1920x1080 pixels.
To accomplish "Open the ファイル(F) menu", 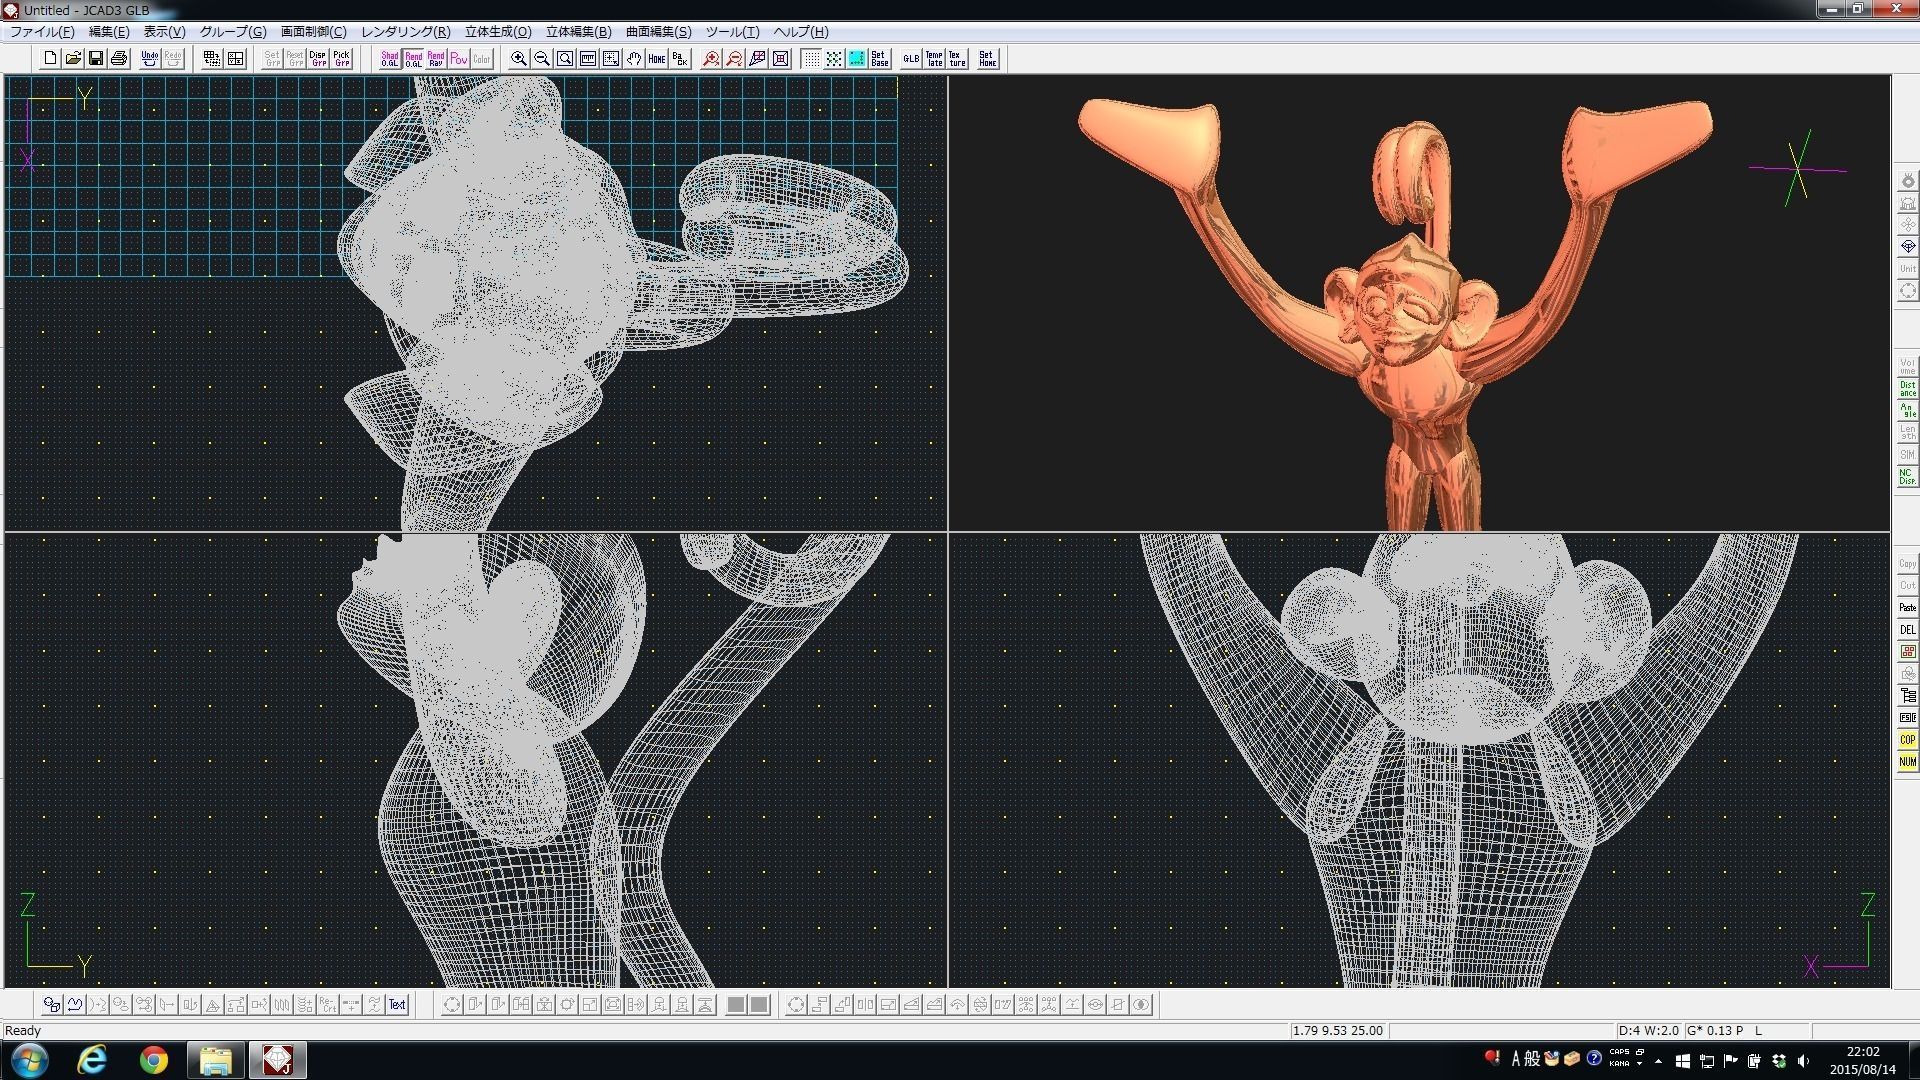I will (x=42, y=32).
